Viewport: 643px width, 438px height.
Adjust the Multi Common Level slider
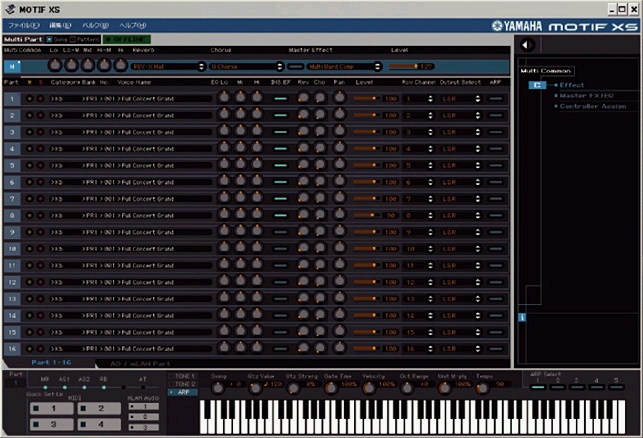click(x=404, y=66)
